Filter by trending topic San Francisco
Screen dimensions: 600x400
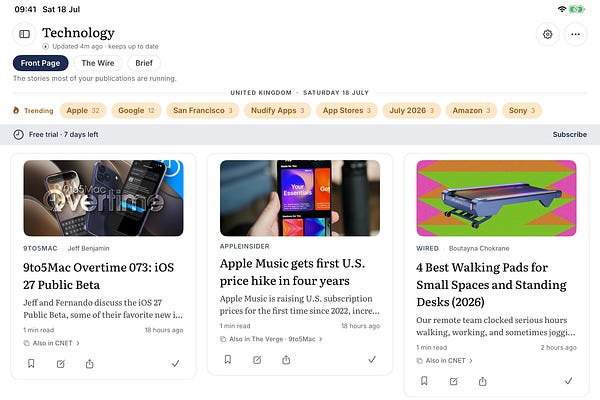203,111
